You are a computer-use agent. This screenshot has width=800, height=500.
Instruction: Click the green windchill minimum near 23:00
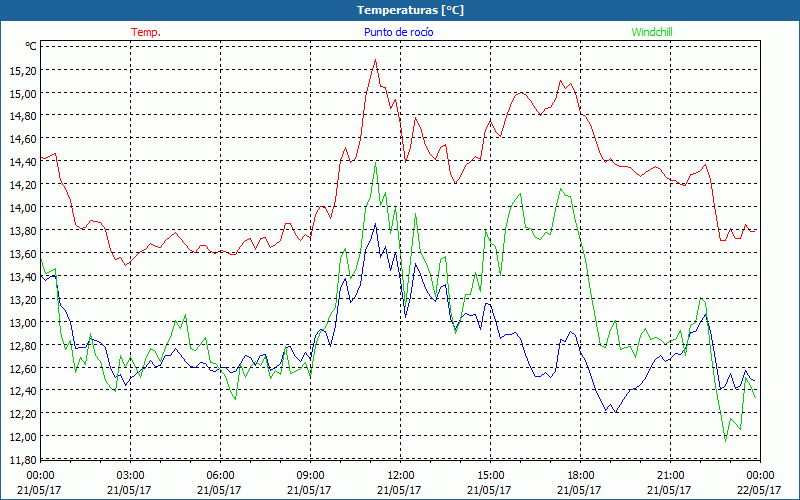click(x=726, y=441)
